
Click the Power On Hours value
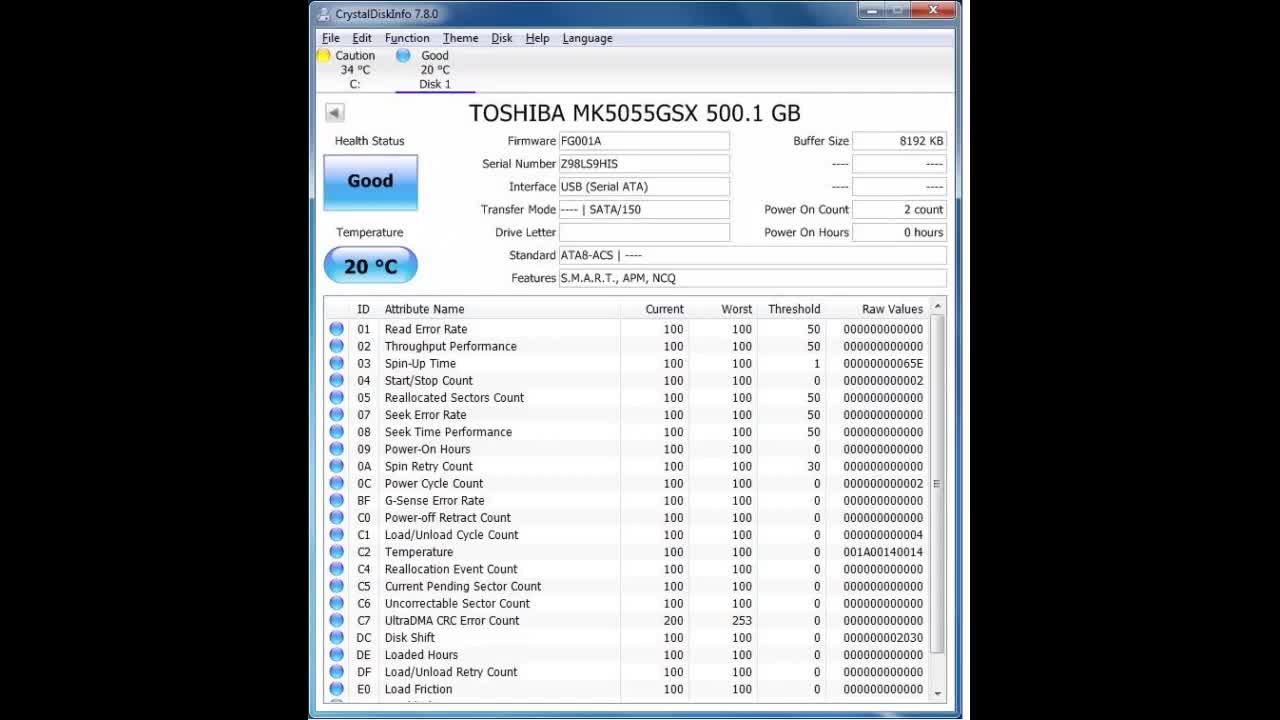pyautogui.click(x=899, y=232)
